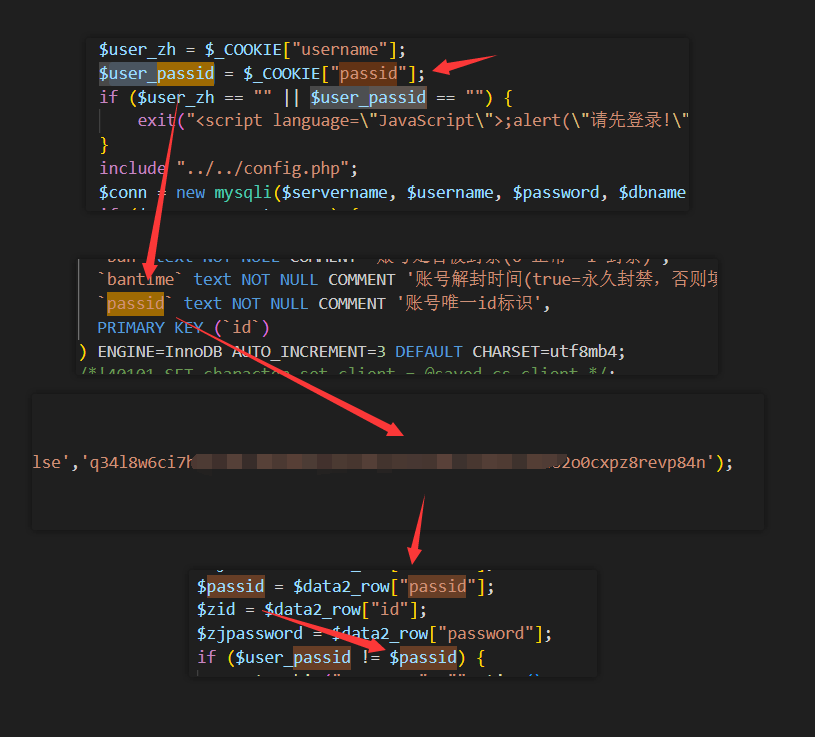Click the highlighted $user_passid assignment variable
This screenshot has height=737, width=815.
156,74
